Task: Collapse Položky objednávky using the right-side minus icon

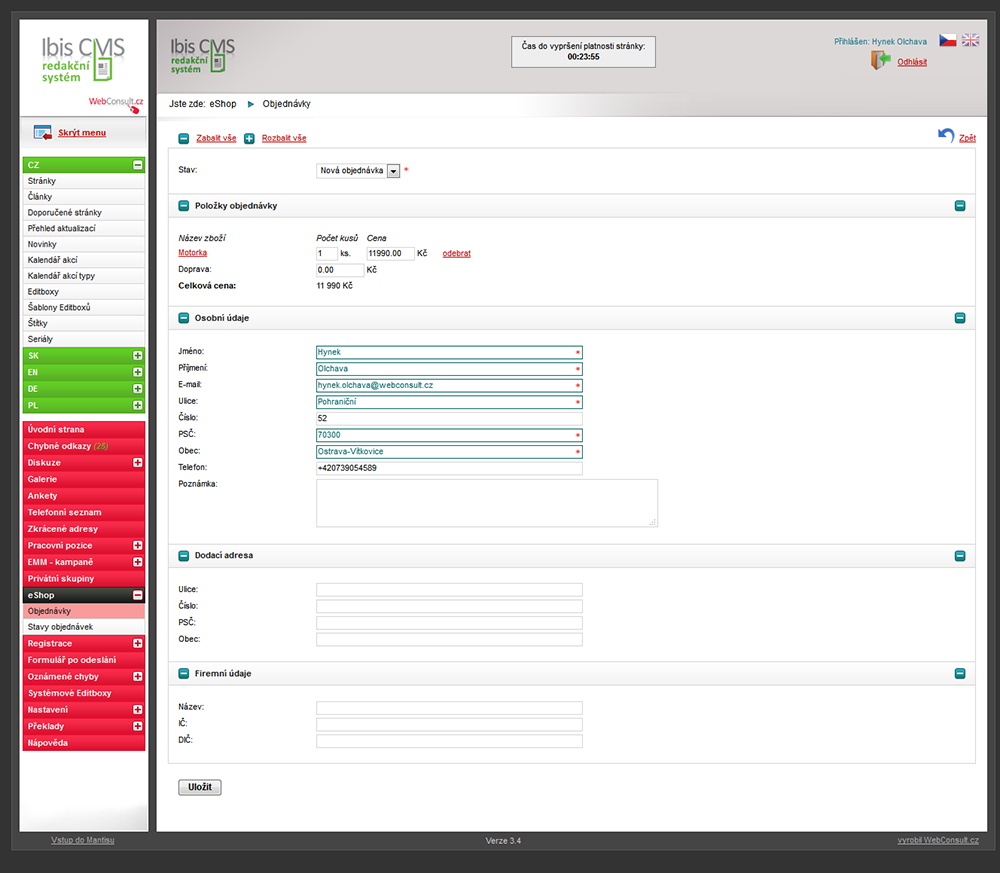Action: pyautogui.click(x=960, y=206)
